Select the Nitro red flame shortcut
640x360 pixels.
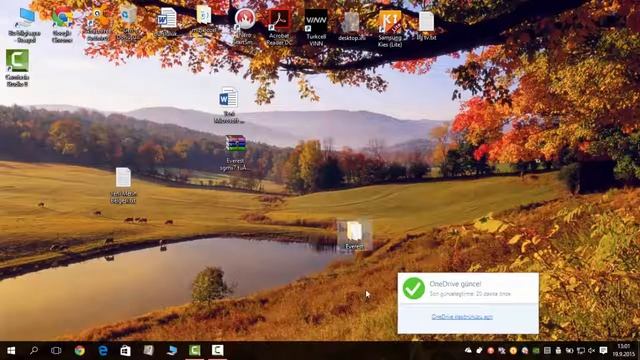coord(244,26)
